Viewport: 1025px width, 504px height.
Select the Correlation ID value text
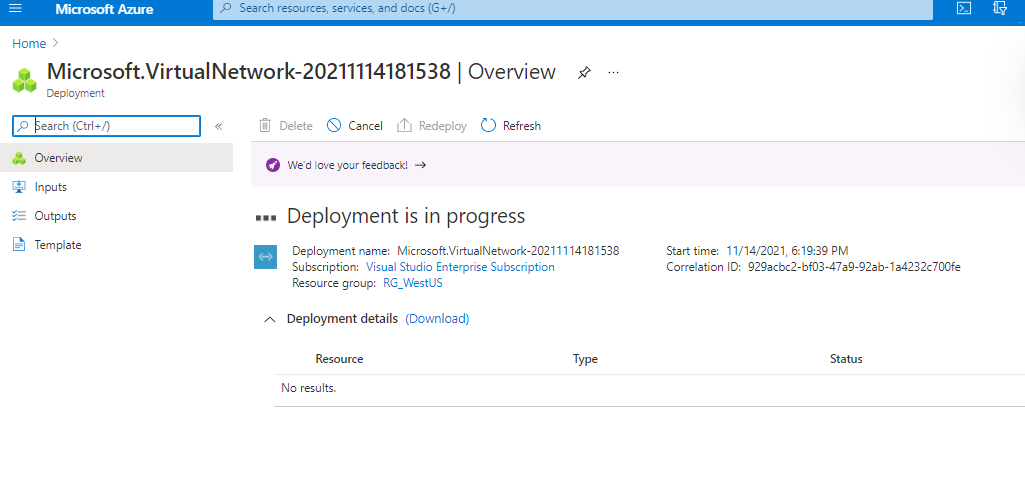854,267
